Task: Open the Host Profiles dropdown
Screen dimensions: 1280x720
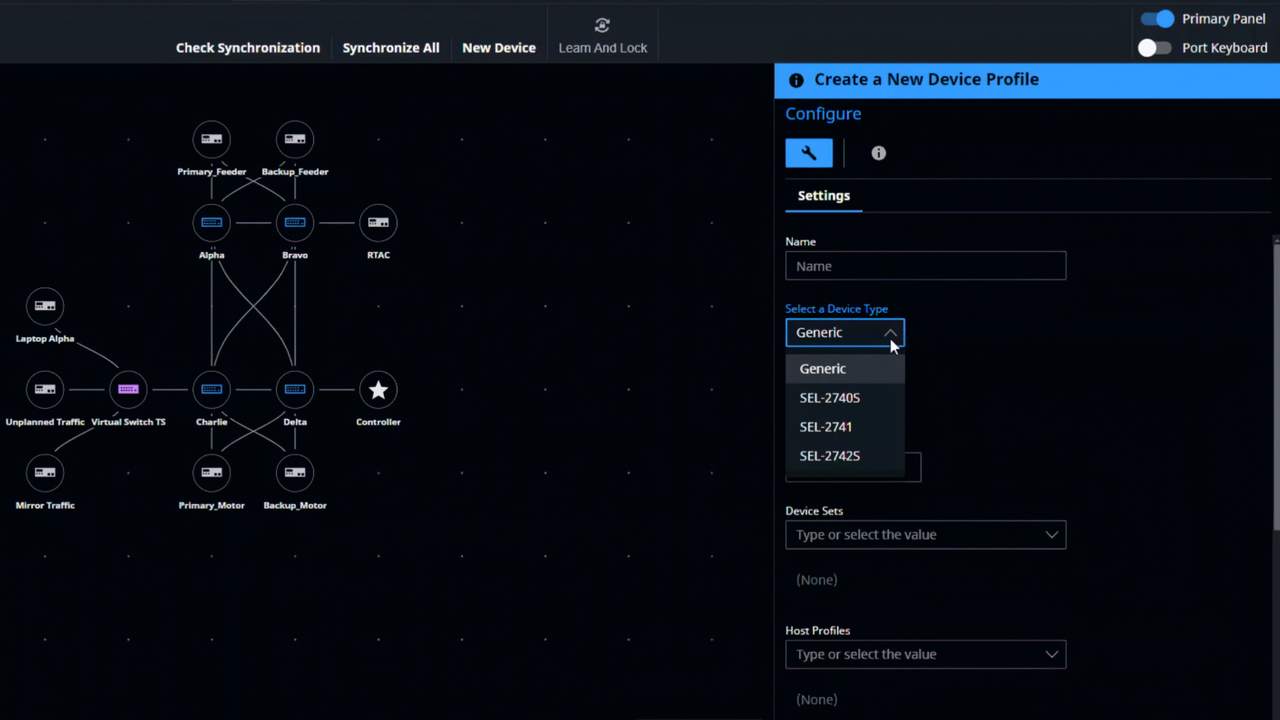Action: (x=1051, y=655)
